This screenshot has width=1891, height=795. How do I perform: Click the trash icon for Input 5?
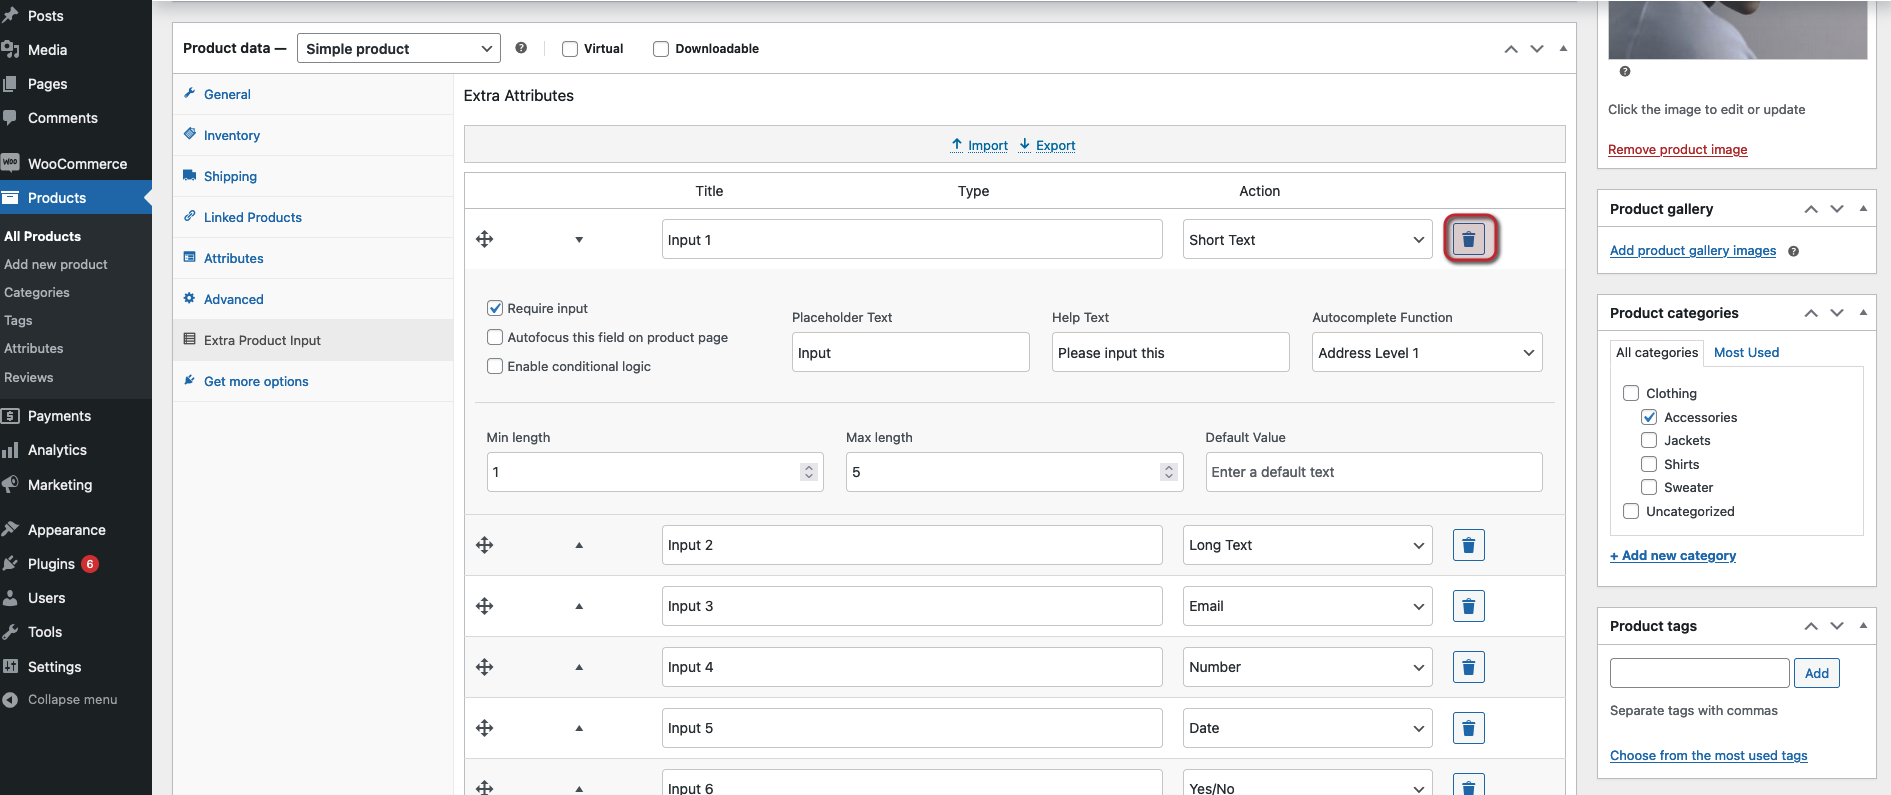(x=1468, y=728)
